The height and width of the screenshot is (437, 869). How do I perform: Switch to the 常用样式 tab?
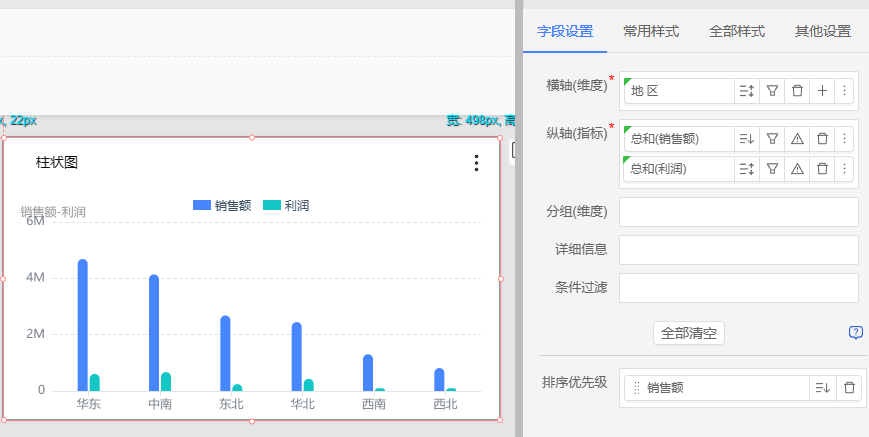pyautogui.click(x=650, y=31)
